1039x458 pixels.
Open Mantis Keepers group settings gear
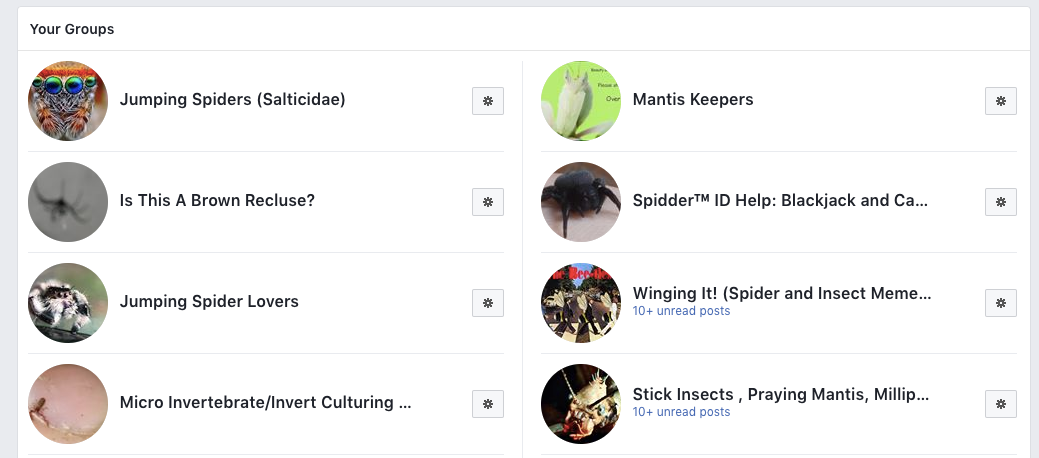pos(1001,101)
